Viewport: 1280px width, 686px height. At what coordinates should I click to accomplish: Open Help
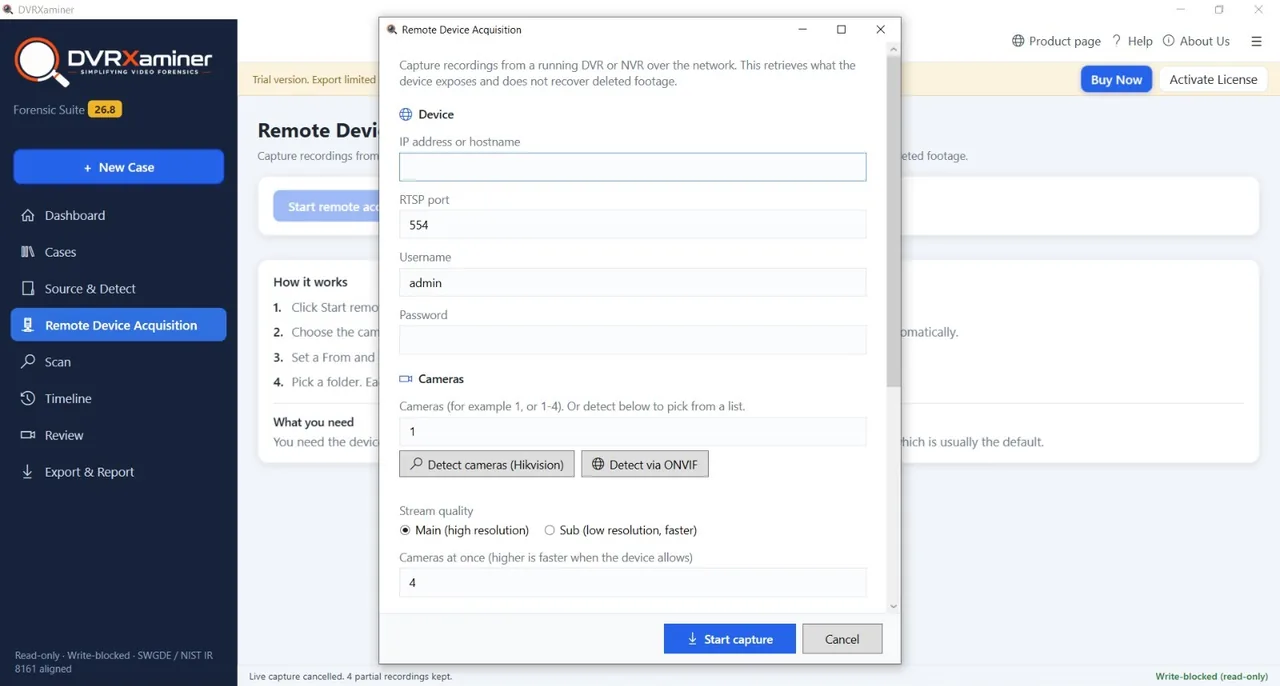(1140, 41)
